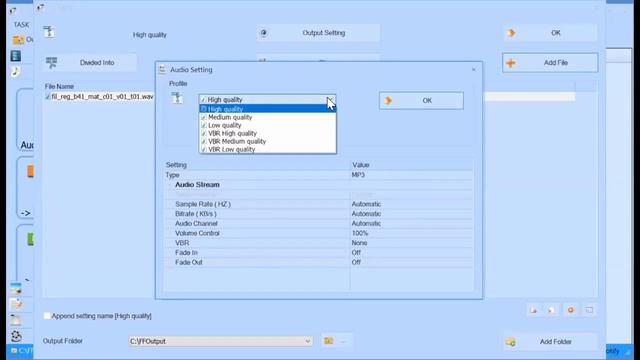This screenshot has width=640, height=360.
Task: Click the grid layout icon above Add Folder
Action: click(x=589, y=310)
